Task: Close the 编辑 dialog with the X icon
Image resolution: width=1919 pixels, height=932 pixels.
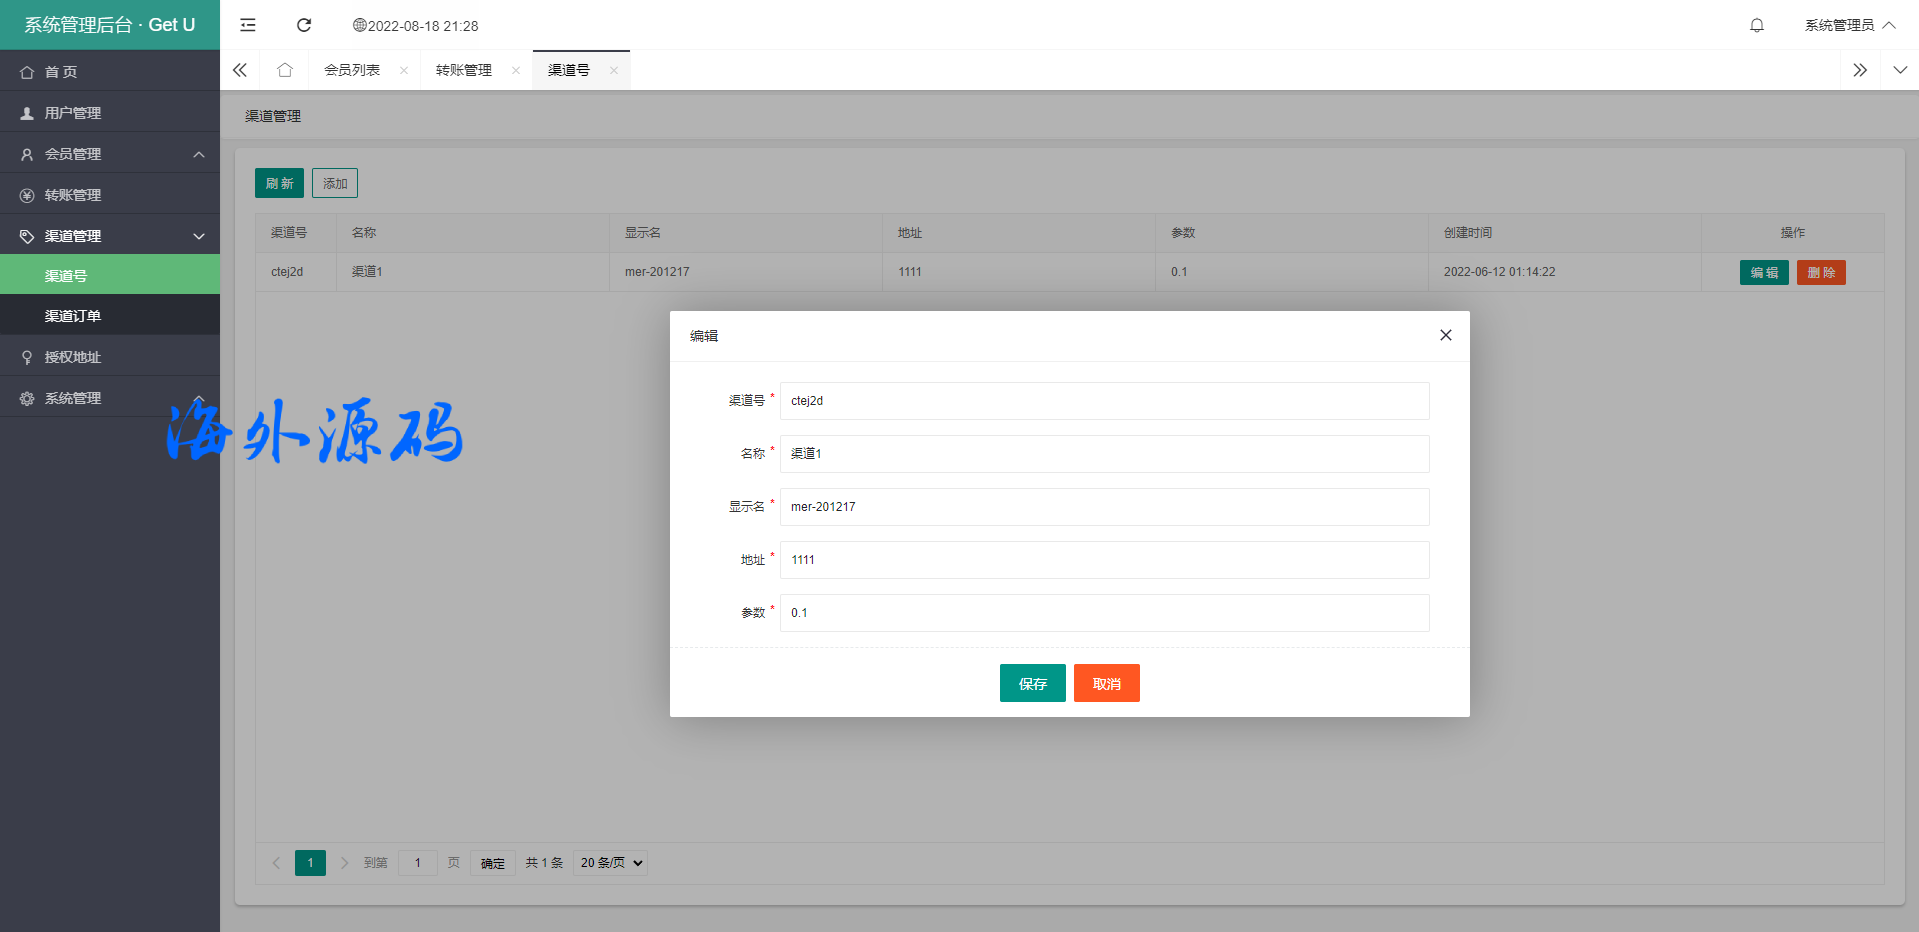Action: tap(1445, 335)
